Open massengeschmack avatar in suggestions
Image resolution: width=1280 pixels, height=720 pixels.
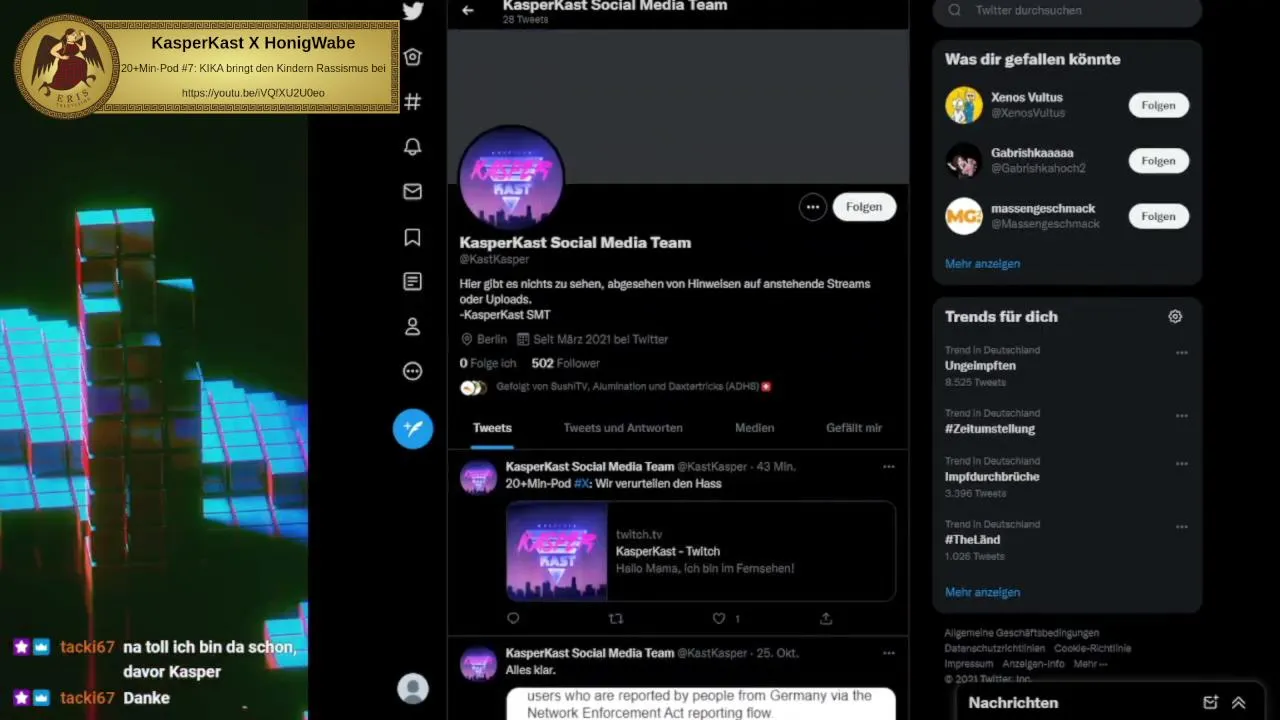click(964, 216)
